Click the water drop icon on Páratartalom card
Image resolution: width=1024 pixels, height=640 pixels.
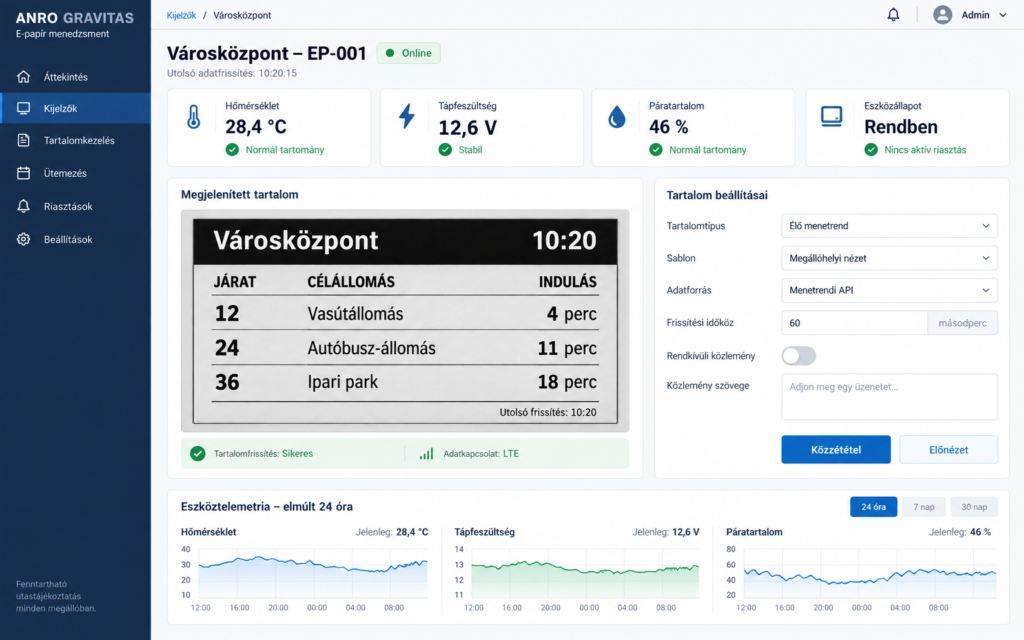point(616,117)
